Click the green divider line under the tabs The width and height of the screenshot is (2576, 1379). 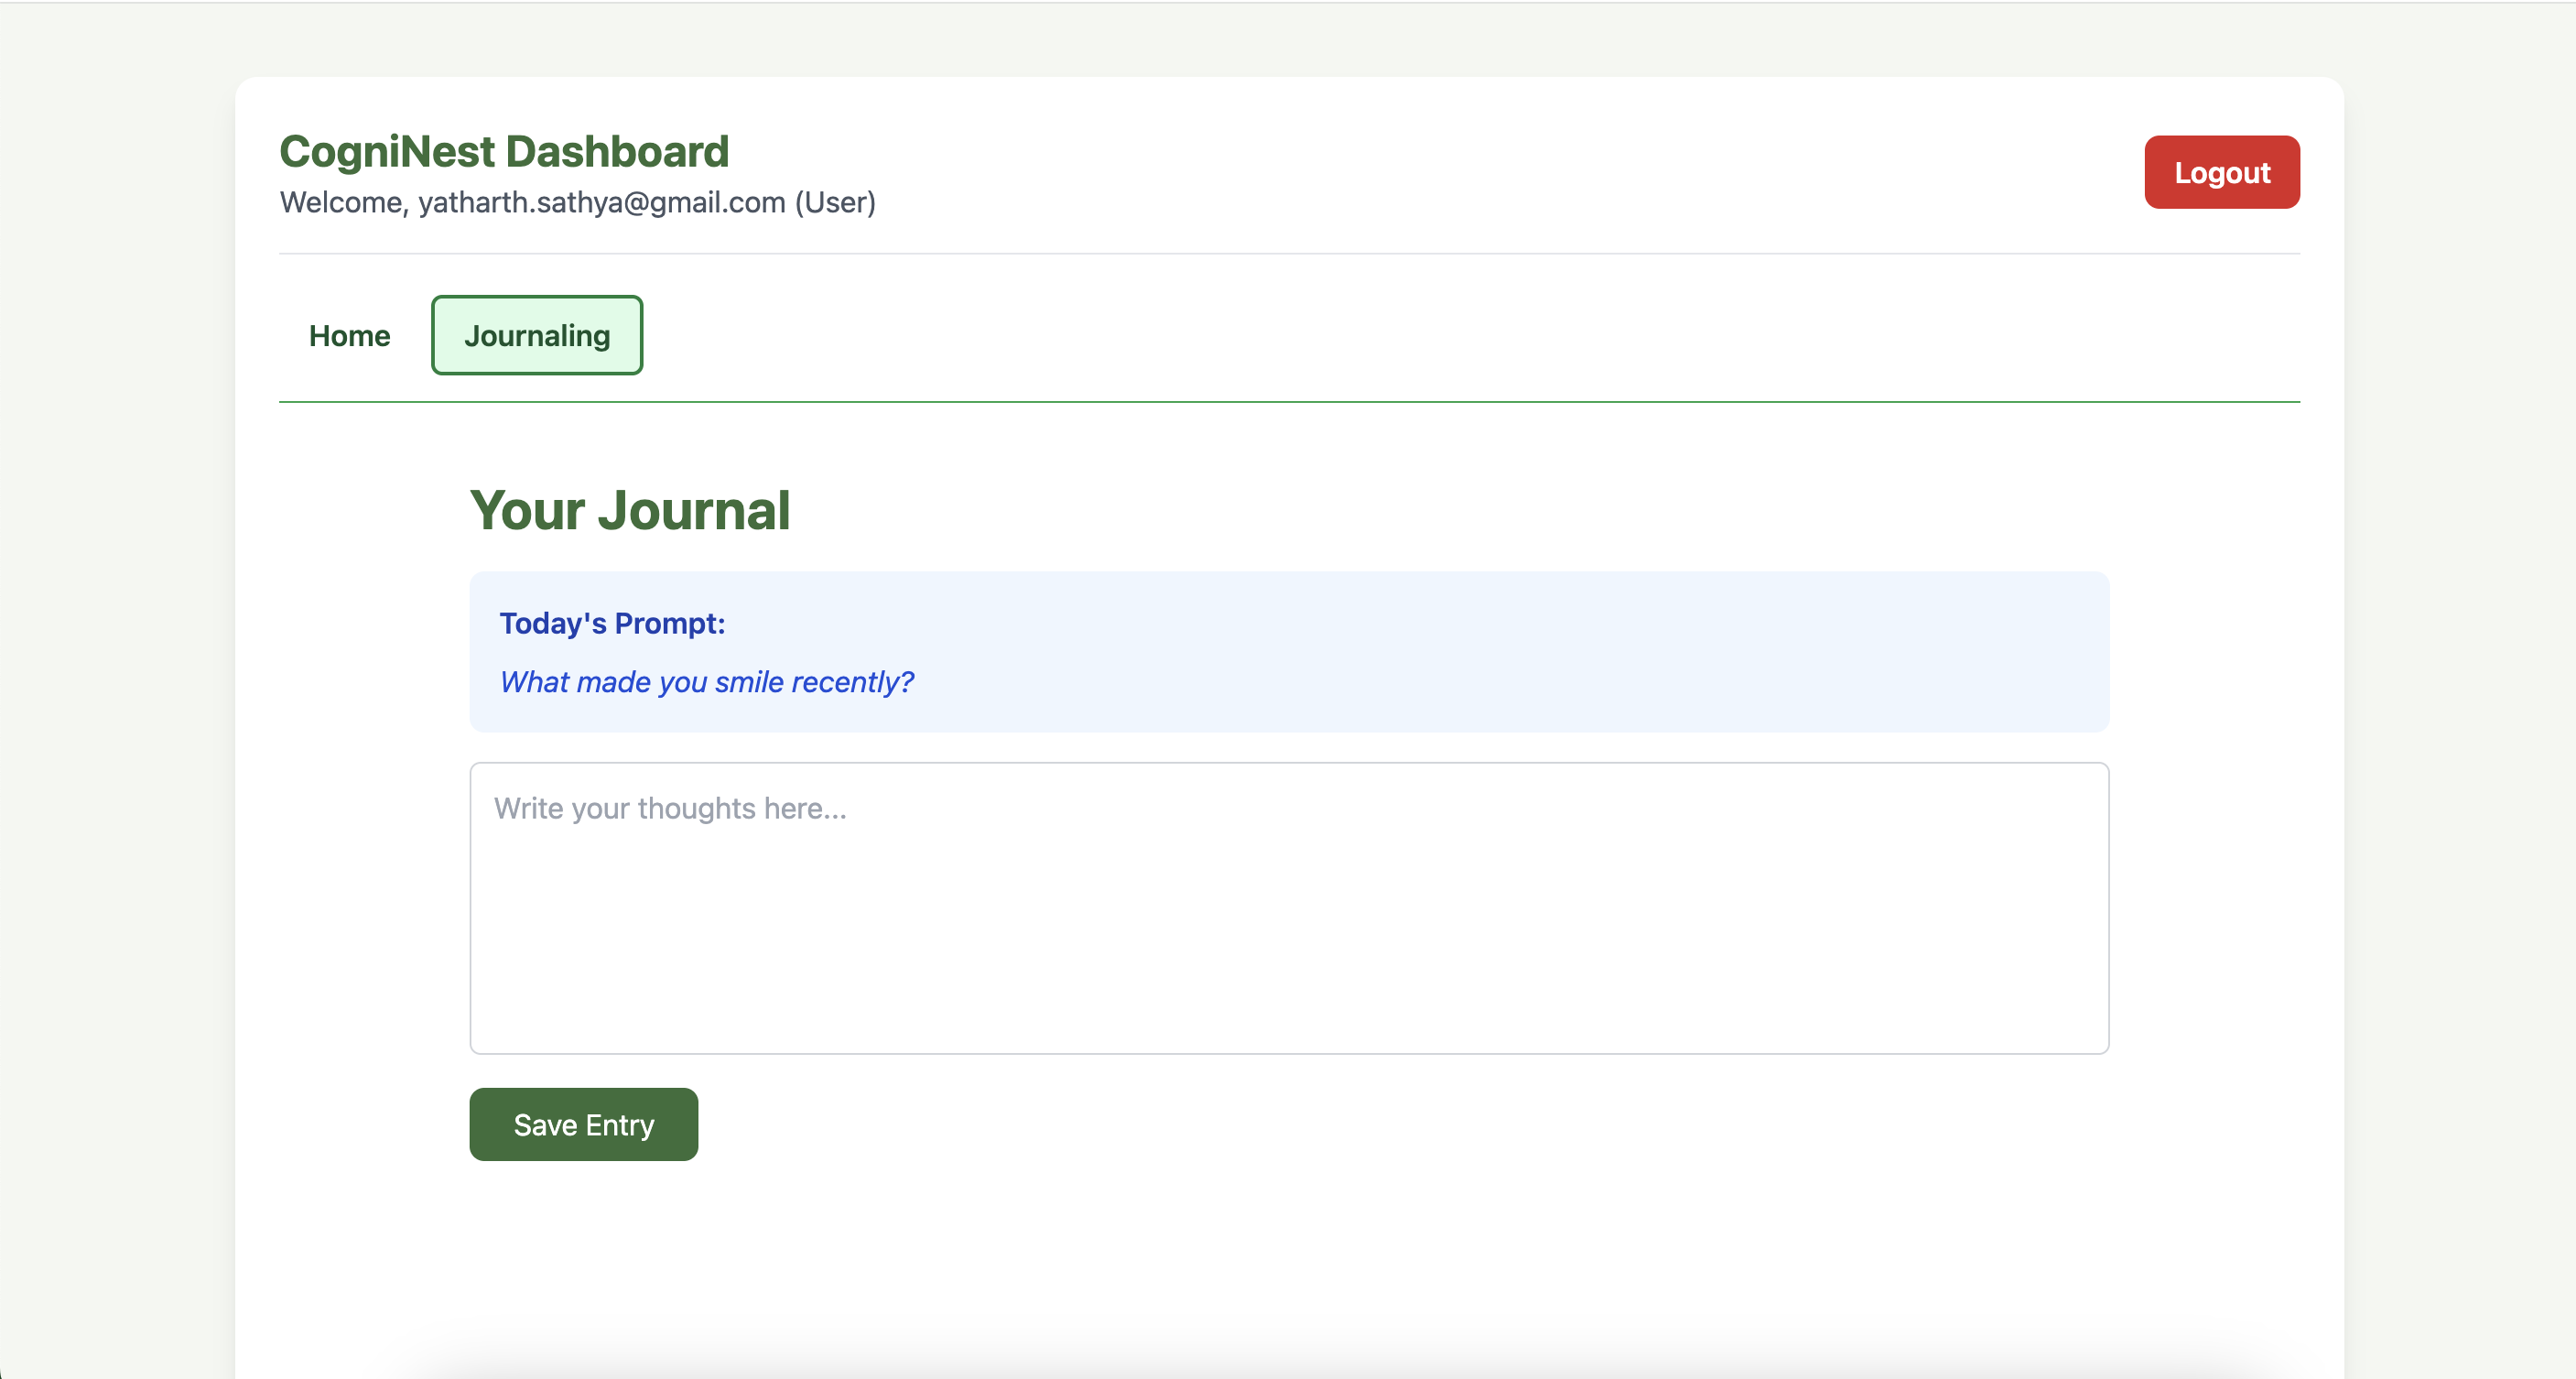tap(1288, 402)
